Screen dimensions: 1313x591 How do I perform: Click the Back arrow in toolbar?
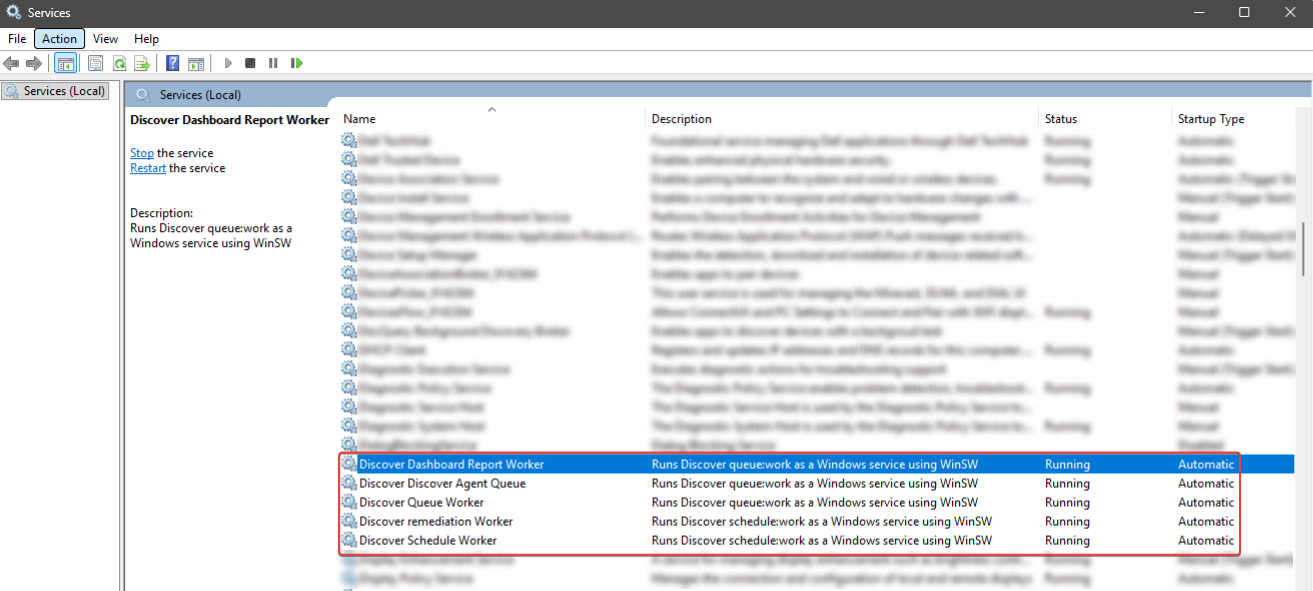[12, 63]
